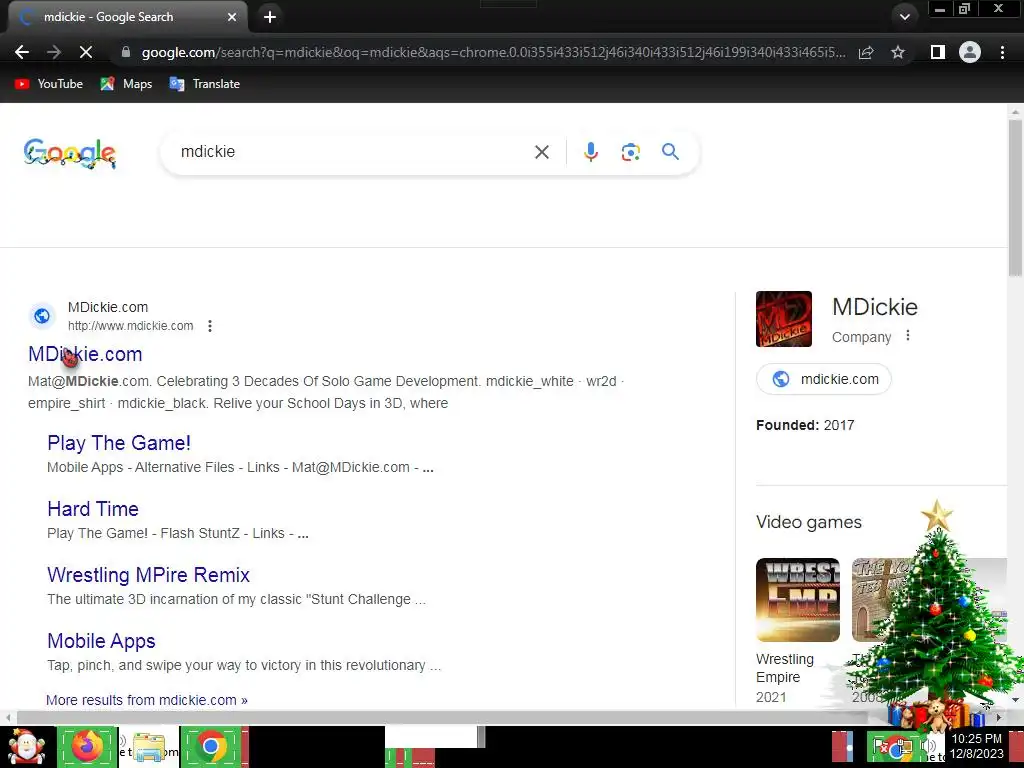Click the Wrestling Empire game title

pos(784,668)
